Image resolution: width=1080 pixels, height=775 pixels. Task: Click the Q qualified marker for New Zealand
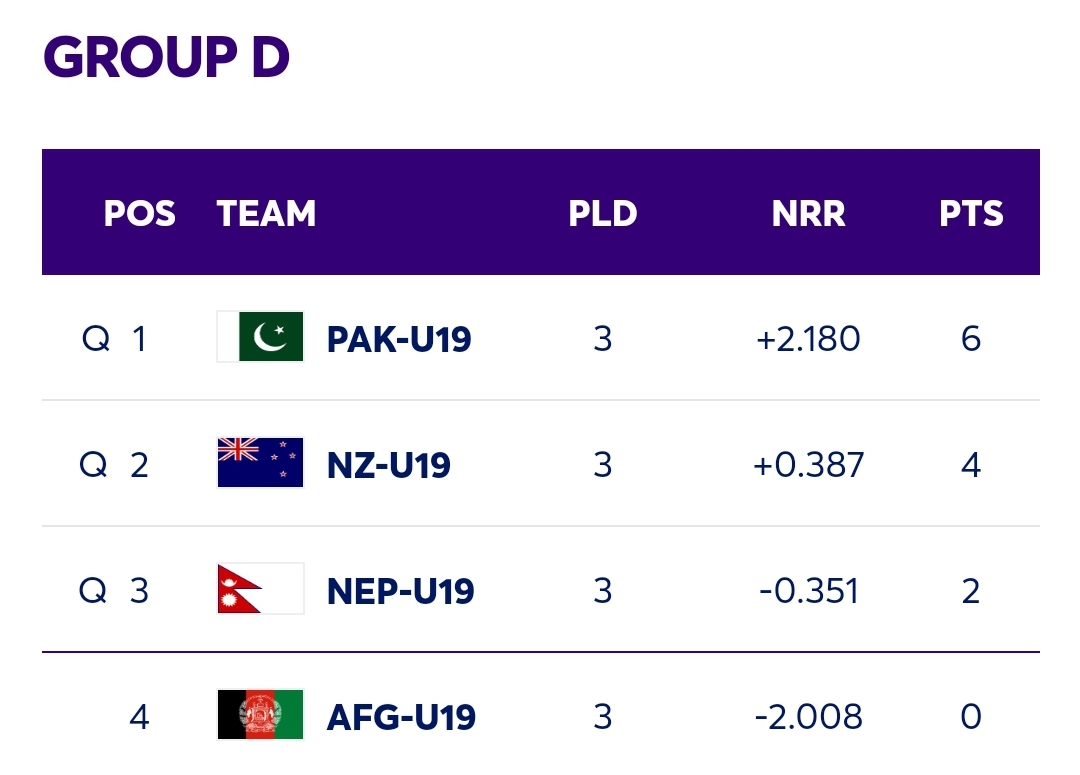click(94, 465)
